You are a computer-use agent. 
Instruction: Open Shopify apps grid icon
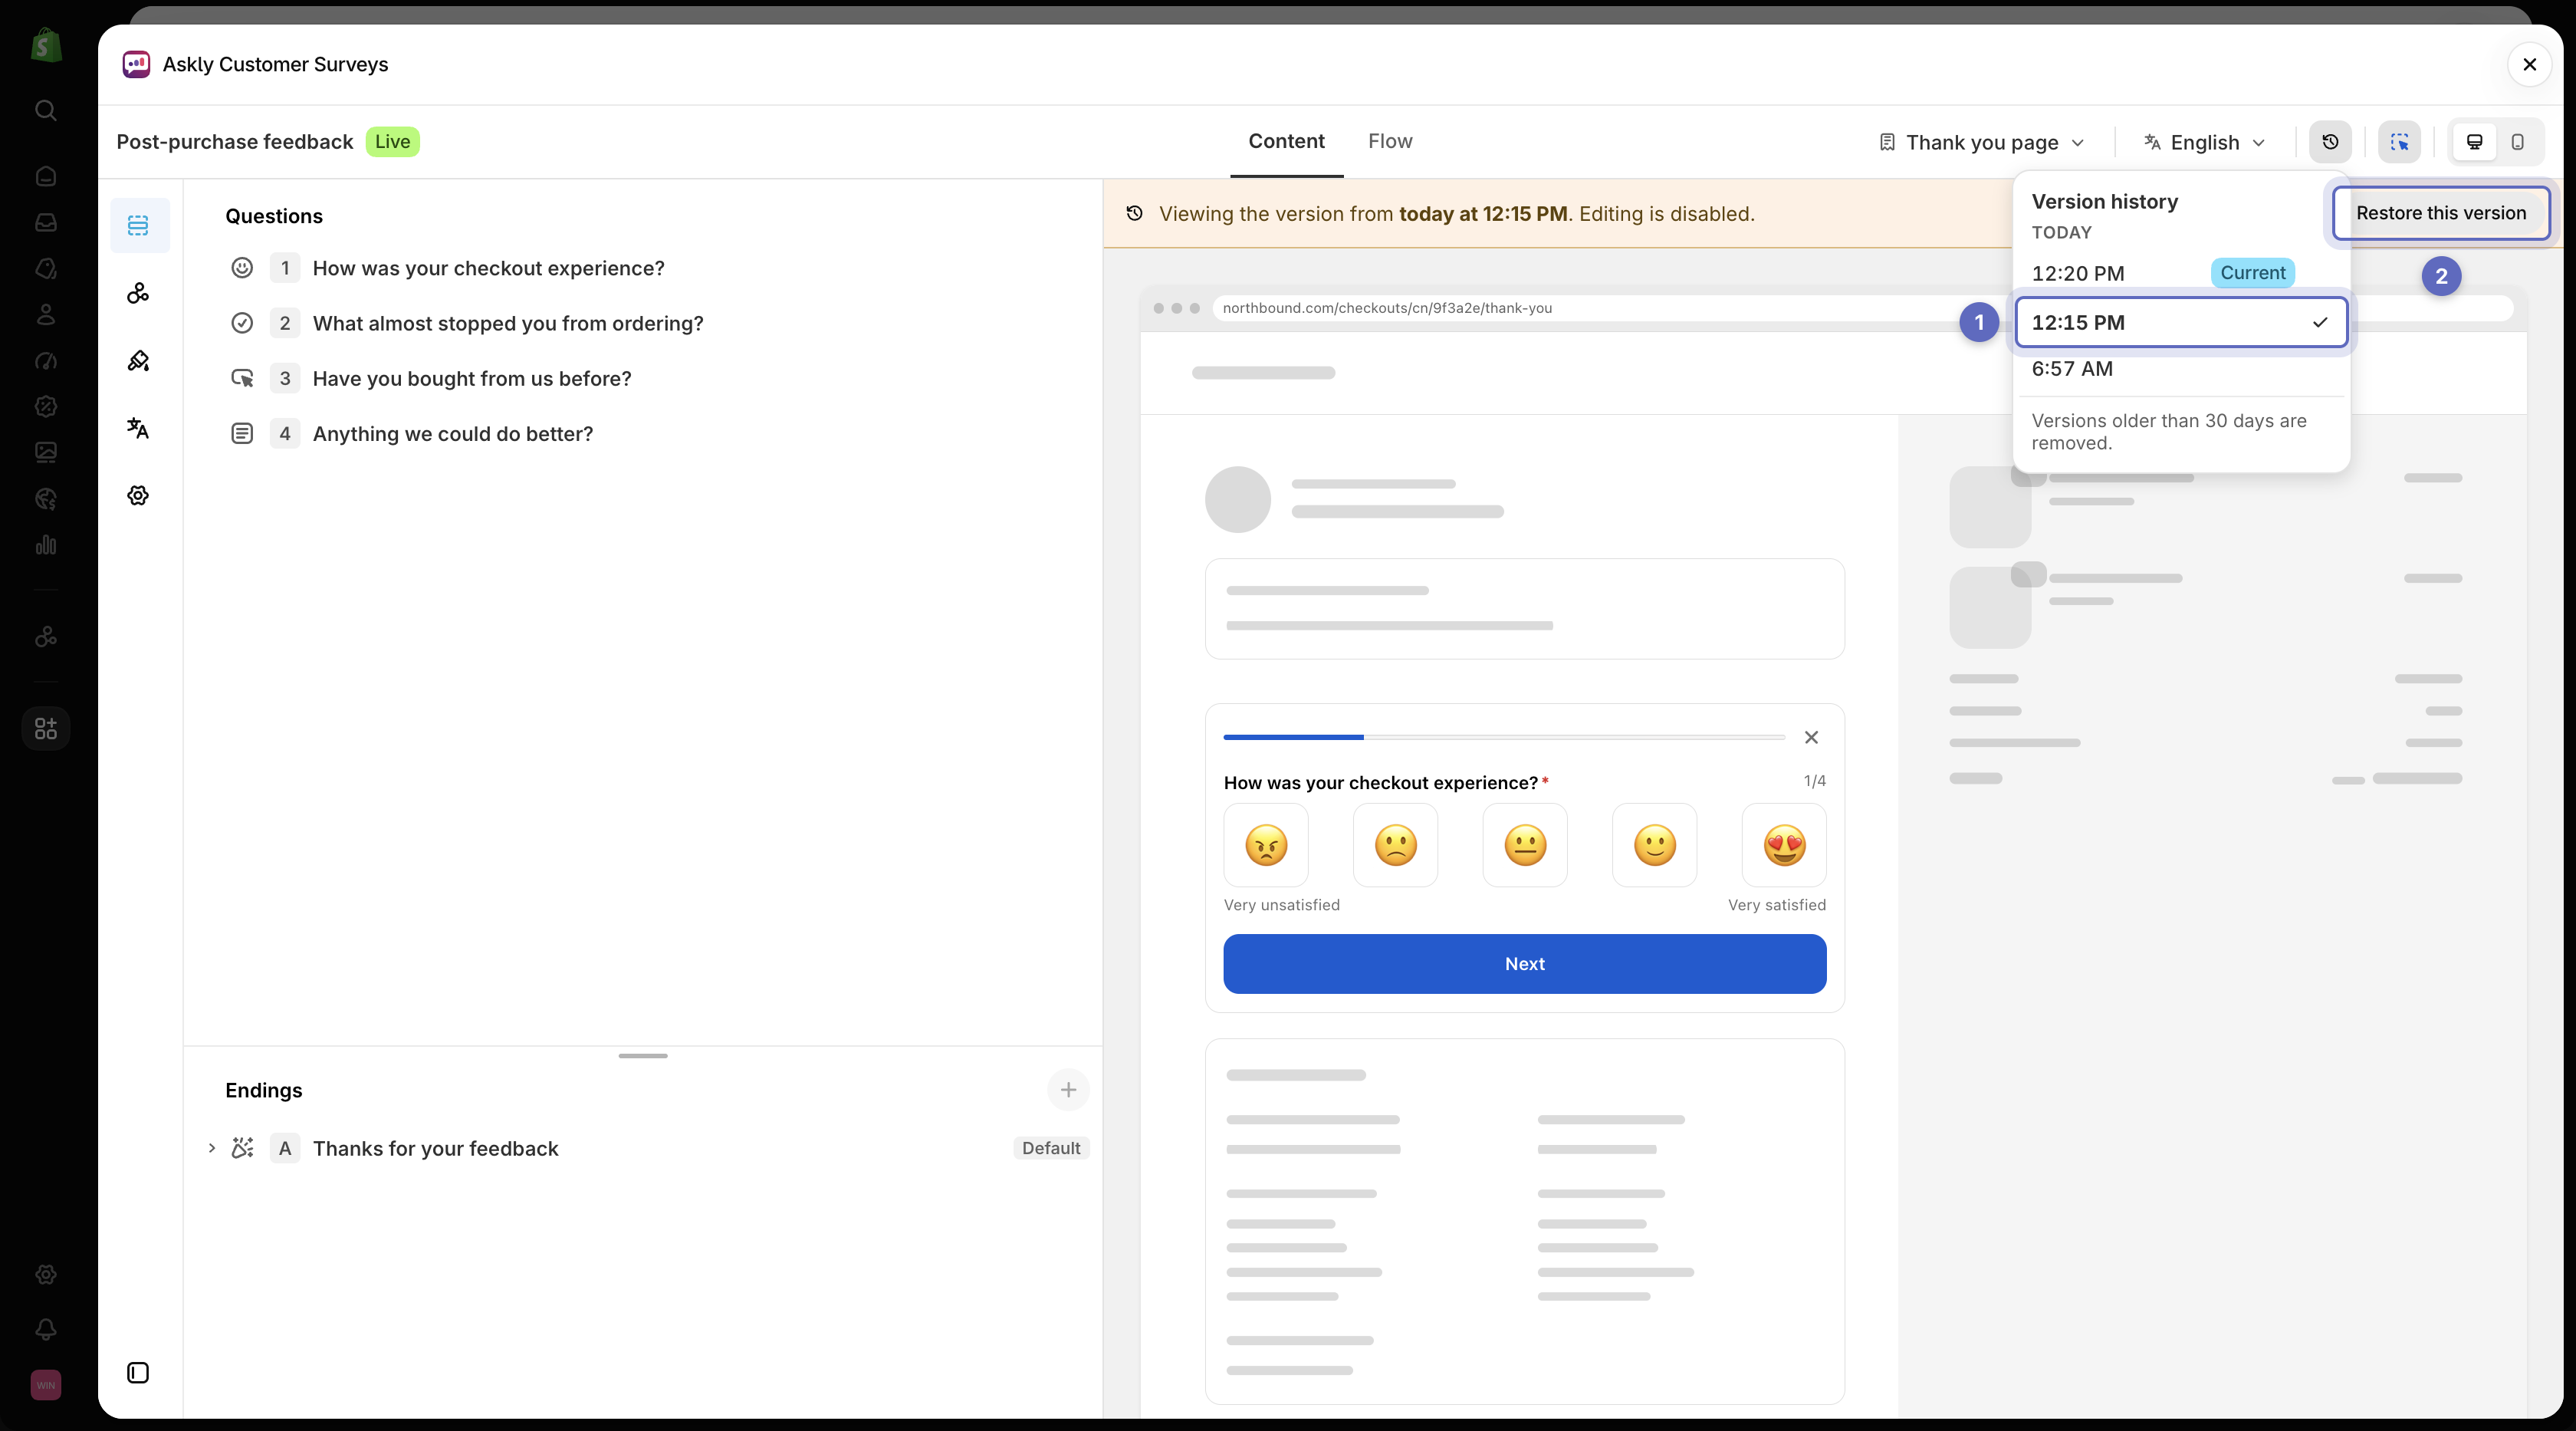(46, 728)
